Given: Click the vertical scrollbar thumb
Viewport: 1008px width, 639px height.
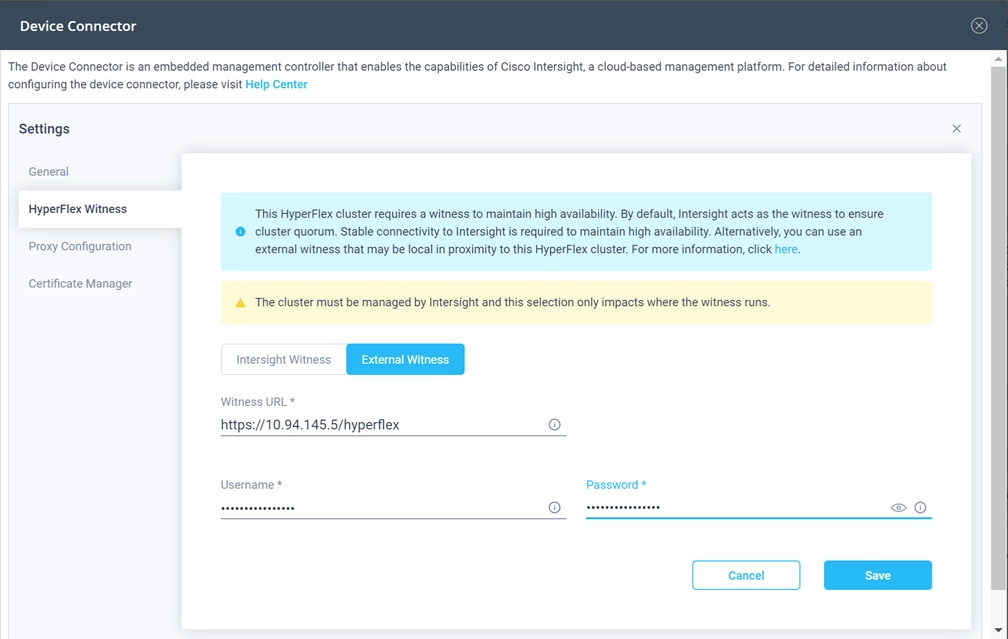Looking at the screenshot, I should coord(998,328).
